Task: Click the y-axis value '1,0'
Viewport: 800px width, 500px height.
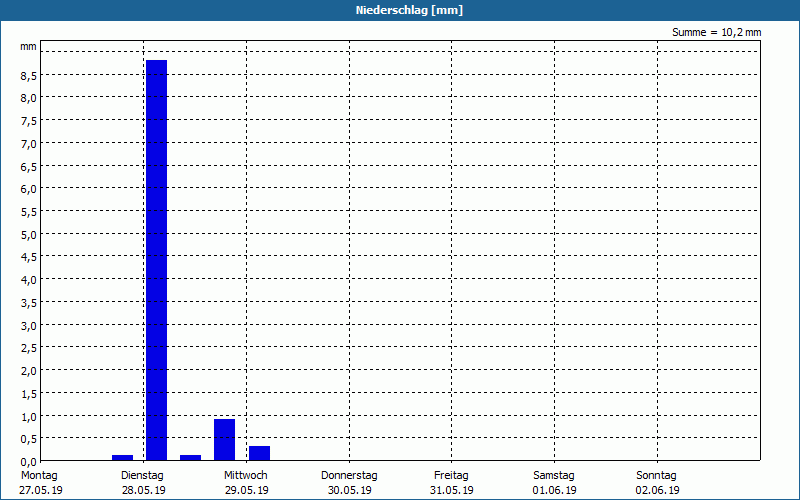Action: pos(29,416)
